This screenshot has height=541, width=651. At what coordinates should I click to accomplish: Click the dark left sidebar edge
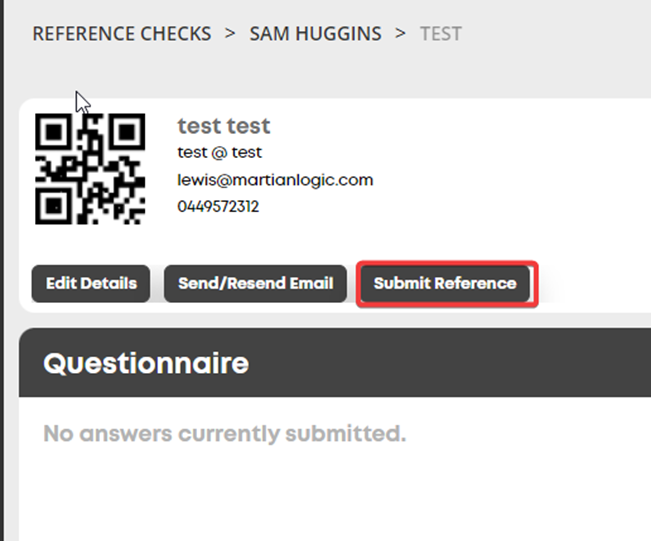(x=2, y=270)
